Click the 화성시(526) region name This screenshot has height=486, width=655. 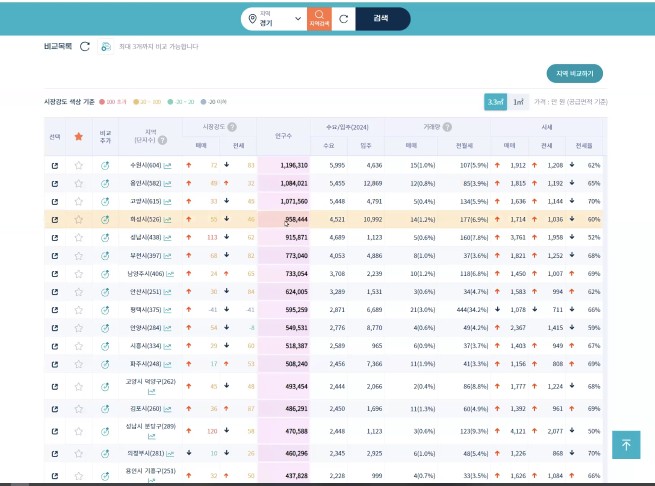pos(145,219)
